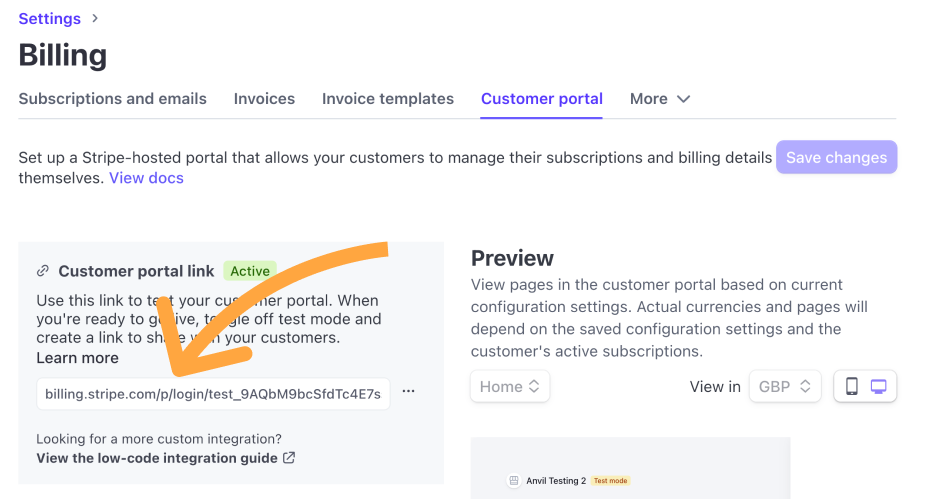Image resolution: width=931 pixels, height=499 pixels.
Task: Follow the Learn more link
Action: (77, 358)
